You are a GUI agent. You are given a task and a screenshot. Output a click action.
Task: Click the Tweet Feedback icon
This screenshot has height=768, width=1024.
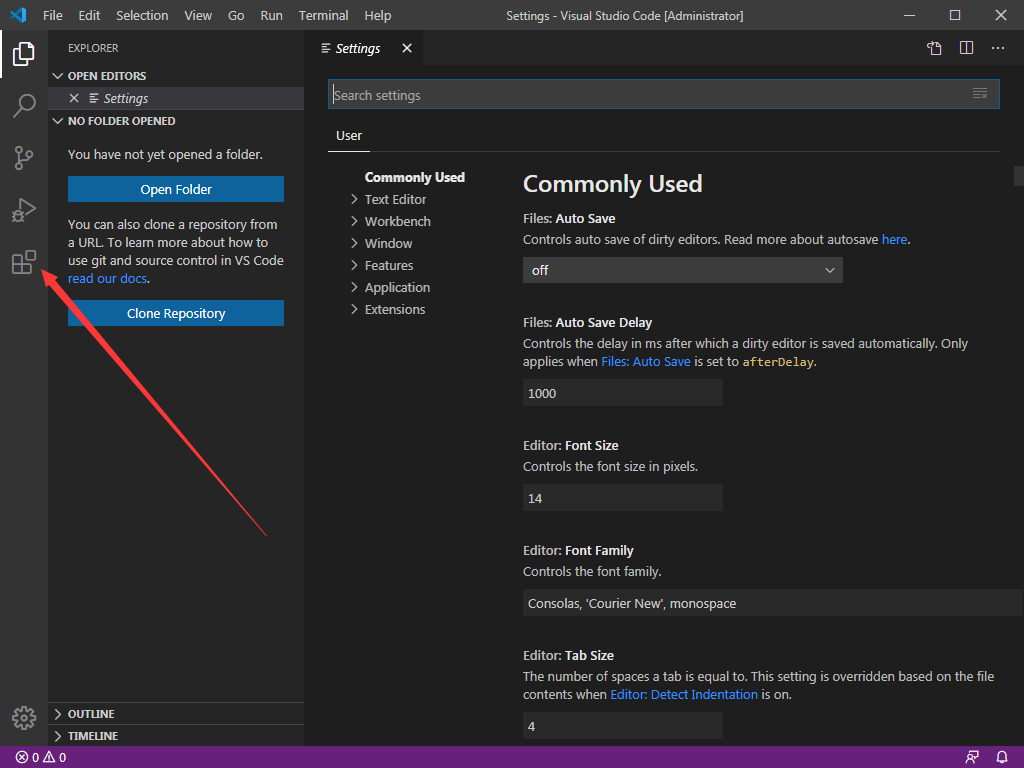coord(971,757)
